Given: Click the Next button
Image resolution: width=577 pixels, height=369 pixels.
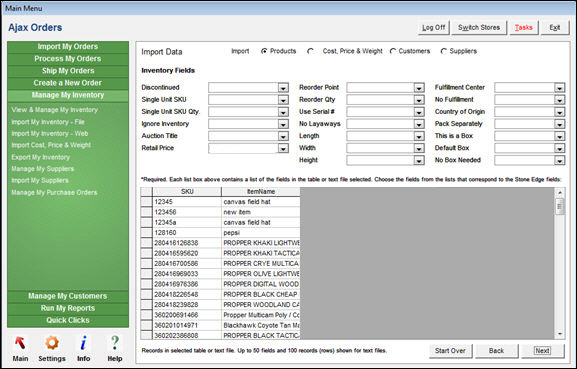Looking at the screenshot, I should click(x=542, y=351).
